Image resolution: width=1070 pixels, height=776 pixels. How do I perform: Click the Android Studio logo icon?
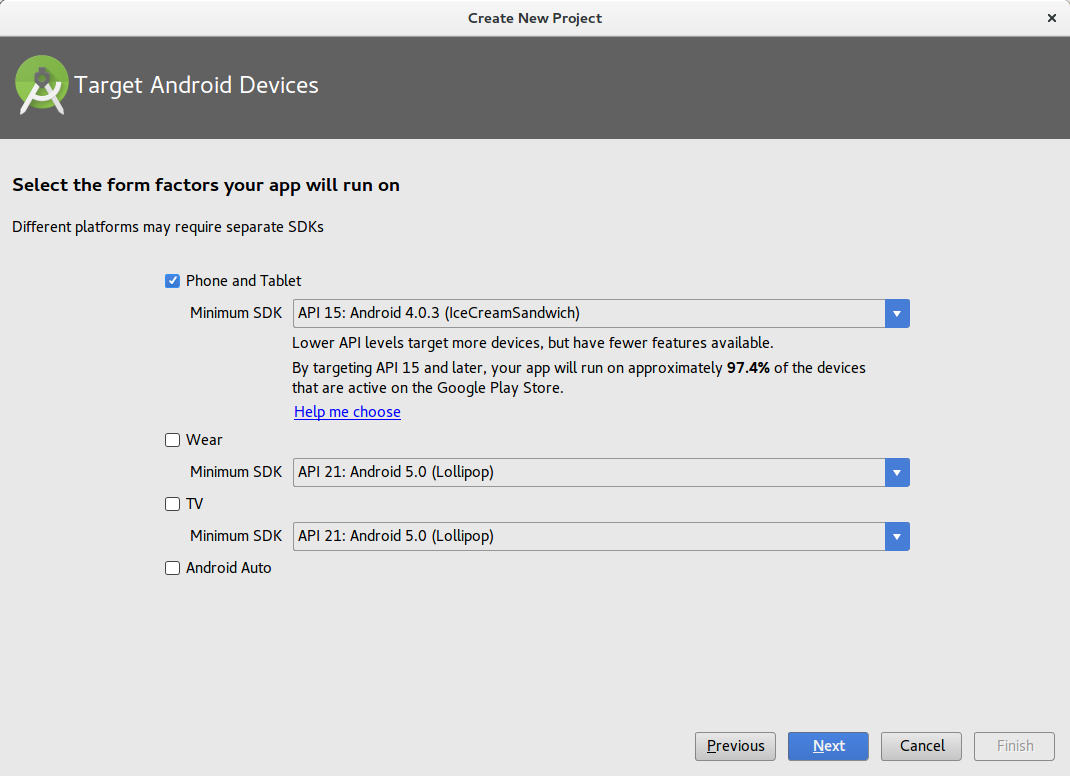coord(42,85)
